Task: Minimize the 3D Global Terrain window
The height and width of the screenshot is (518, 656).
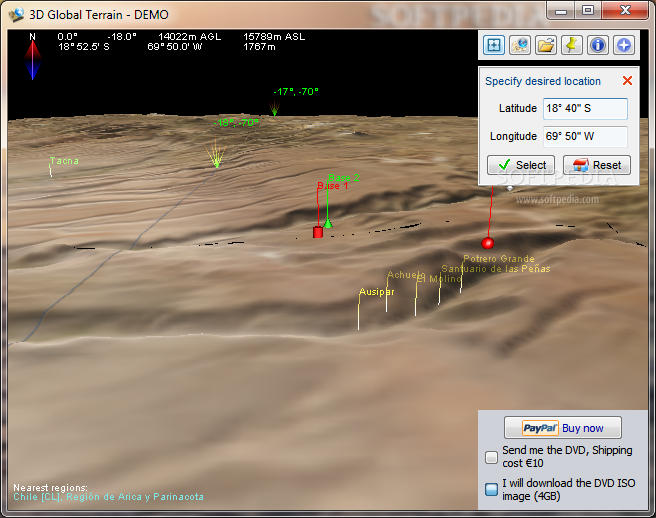Action: 561,11
